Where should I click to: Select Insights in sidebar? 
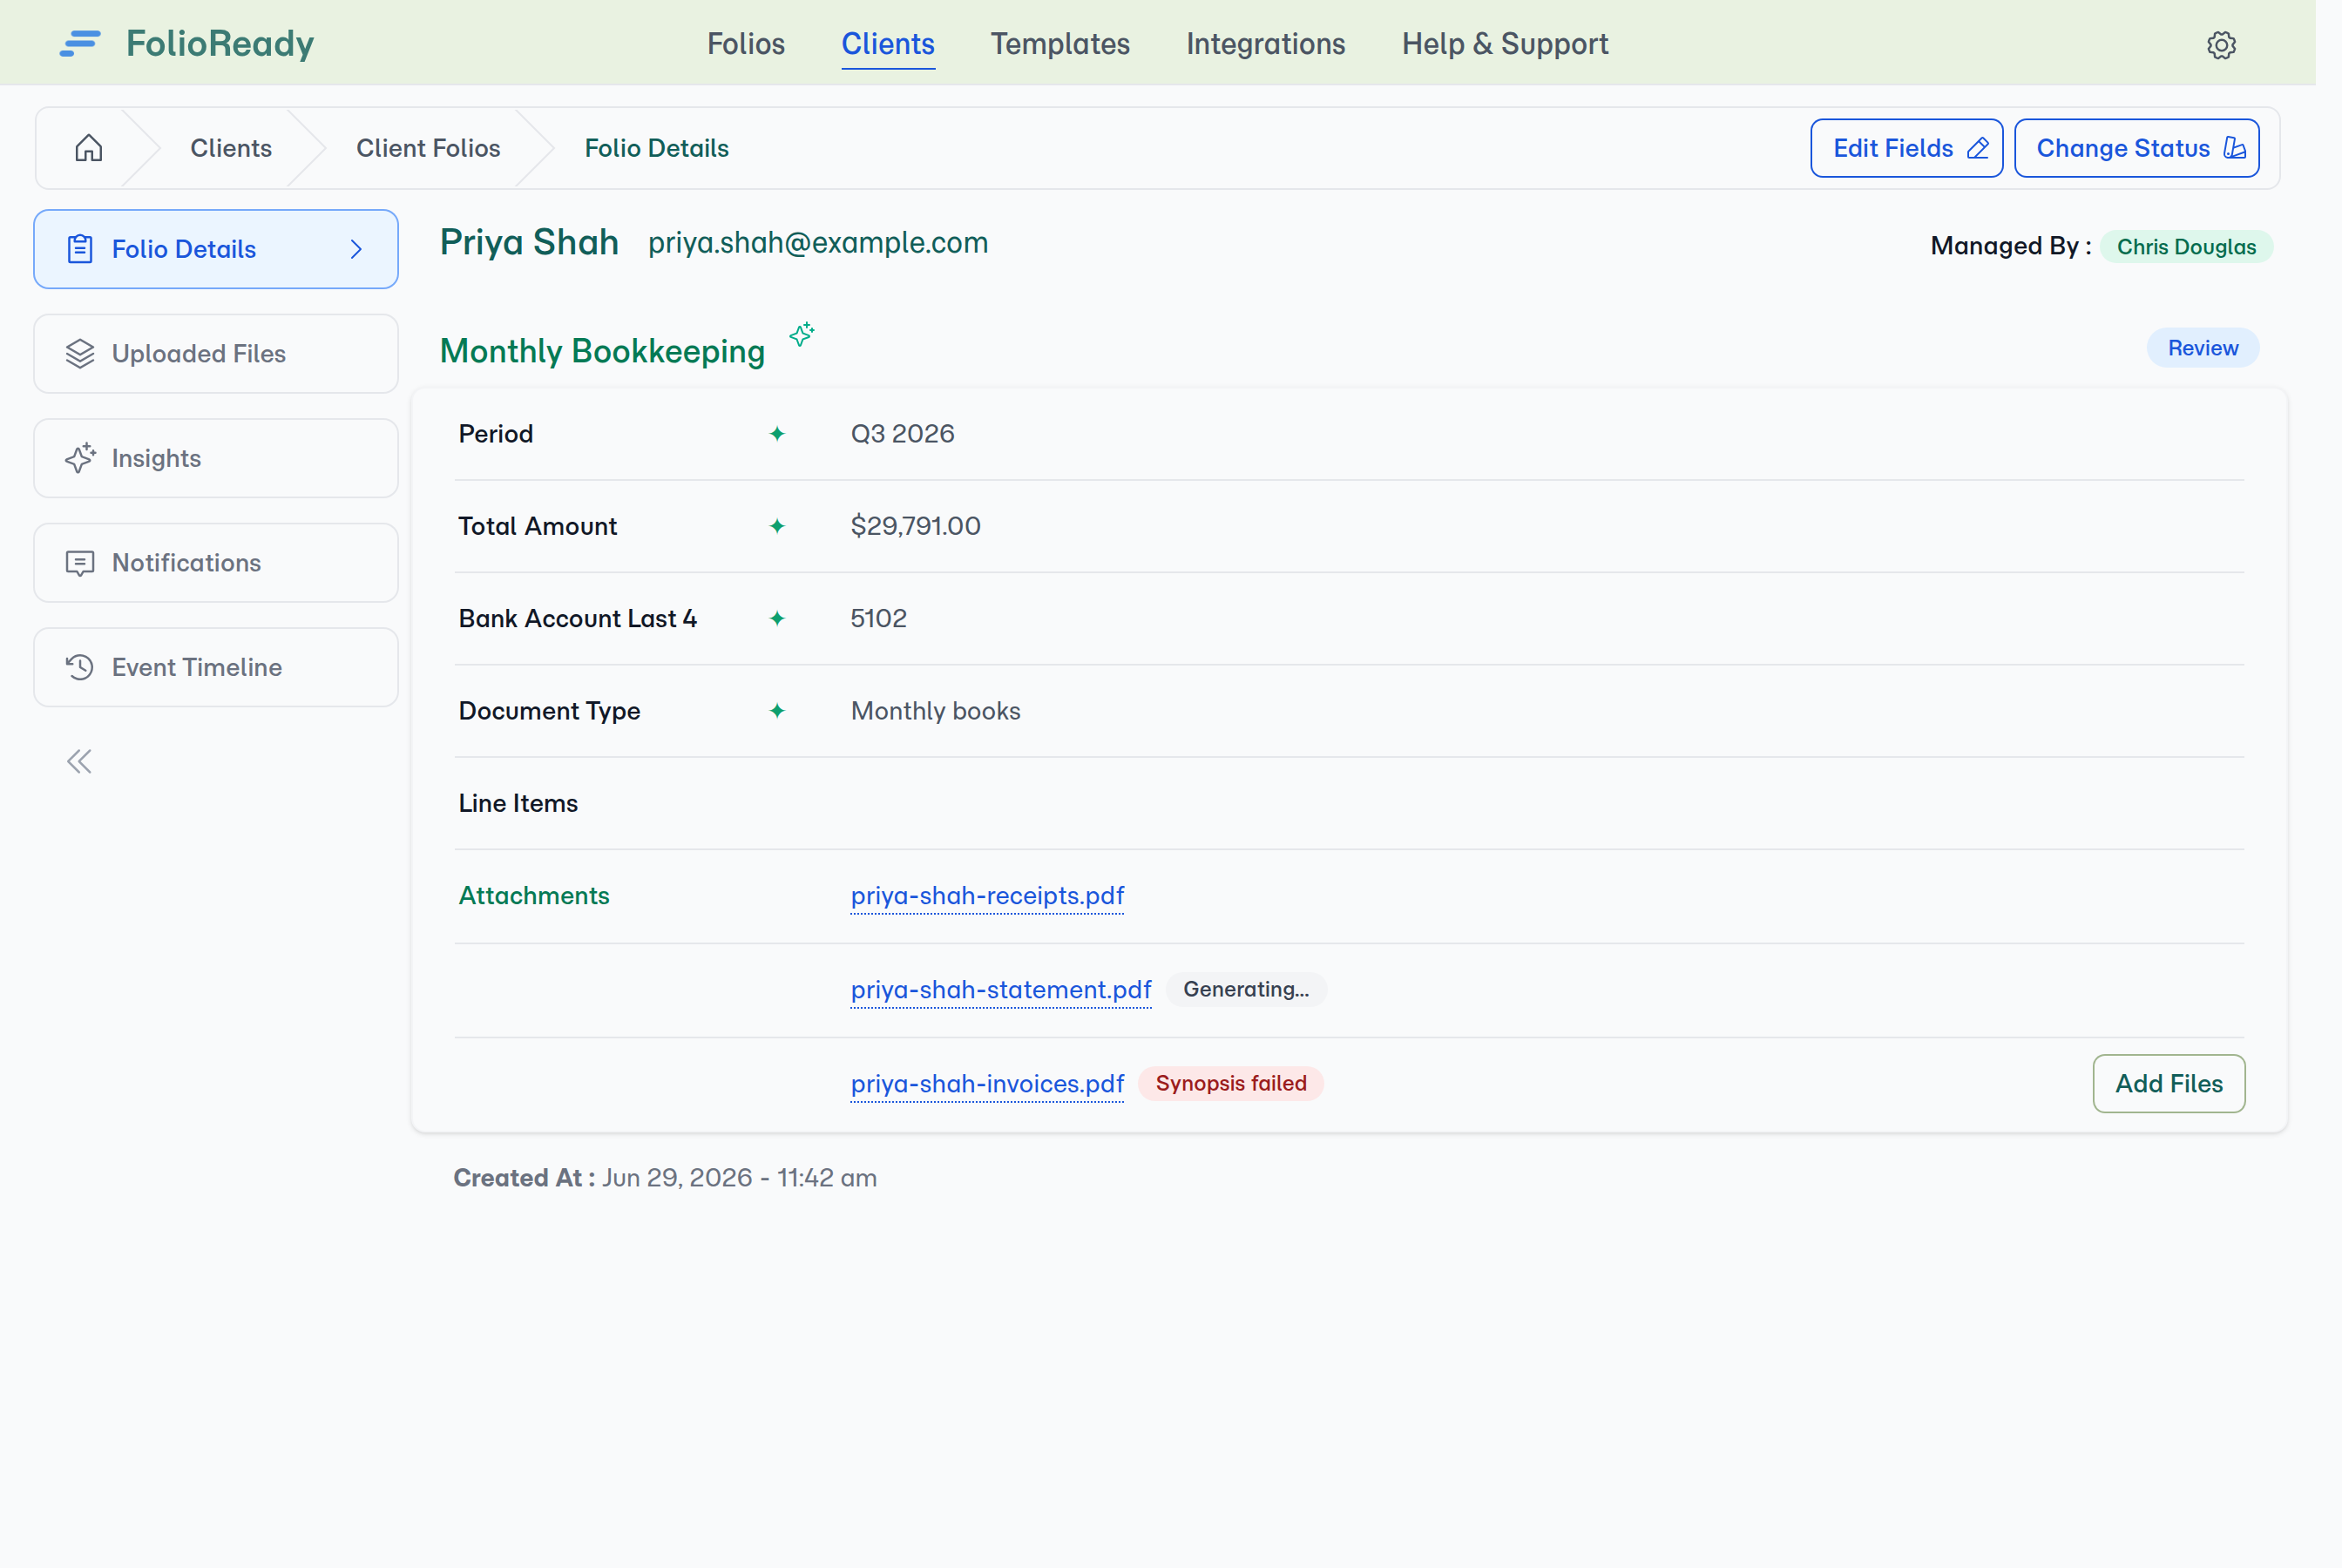(216, 458)
